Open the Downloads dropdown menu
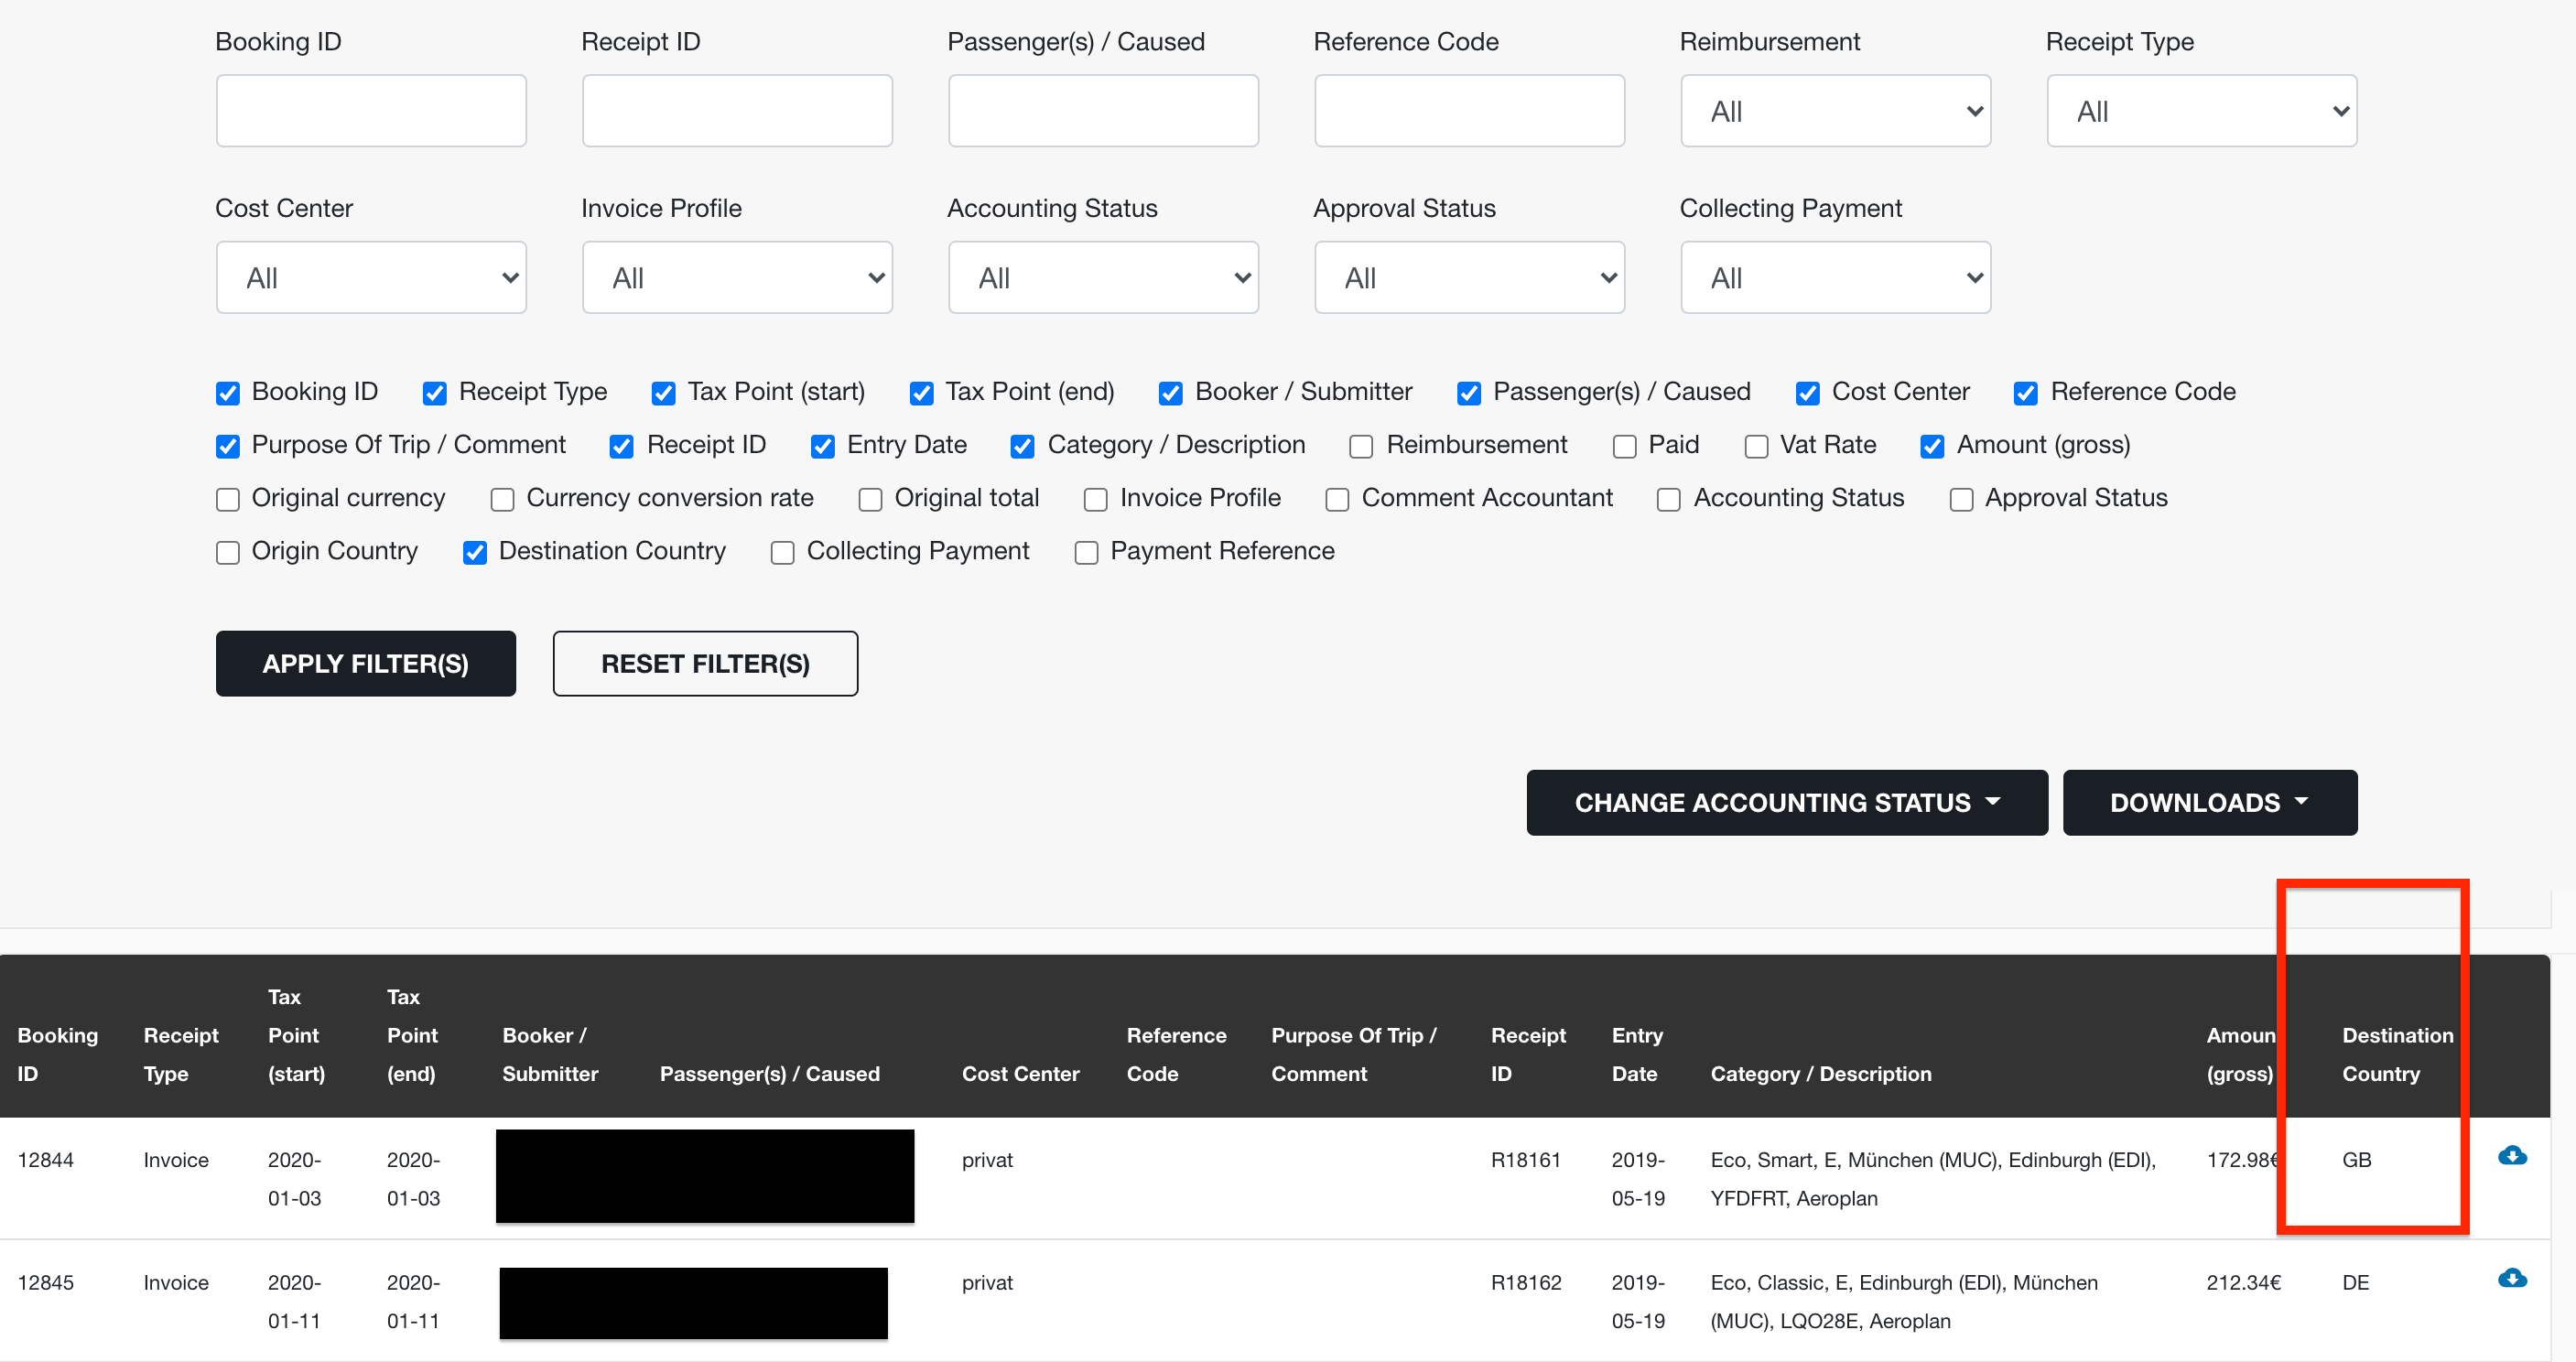 click(2209, 802)
